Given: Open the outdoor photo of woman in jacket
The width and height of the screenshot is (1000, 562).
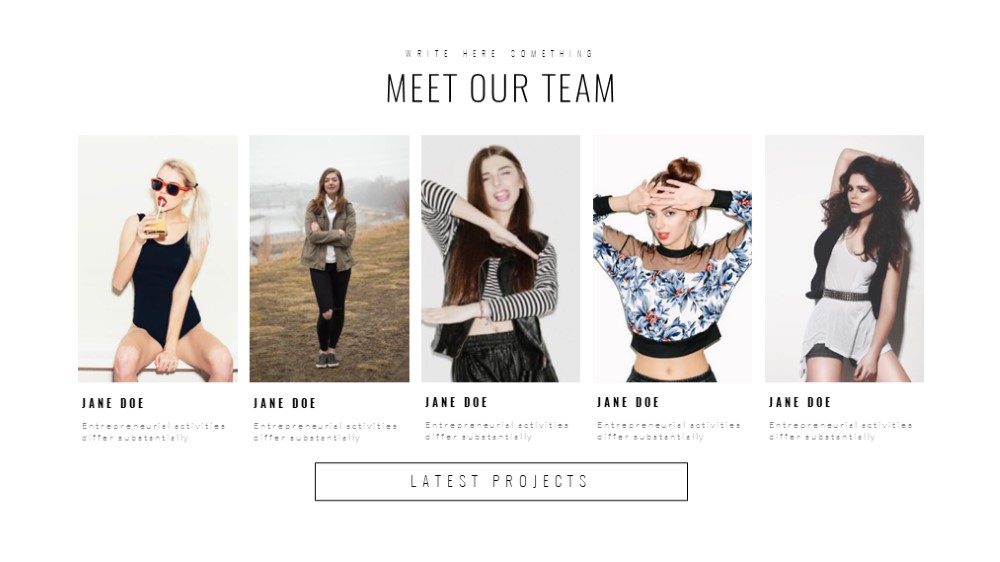Looking at the screenshot, I should click(x=329, y=258).
